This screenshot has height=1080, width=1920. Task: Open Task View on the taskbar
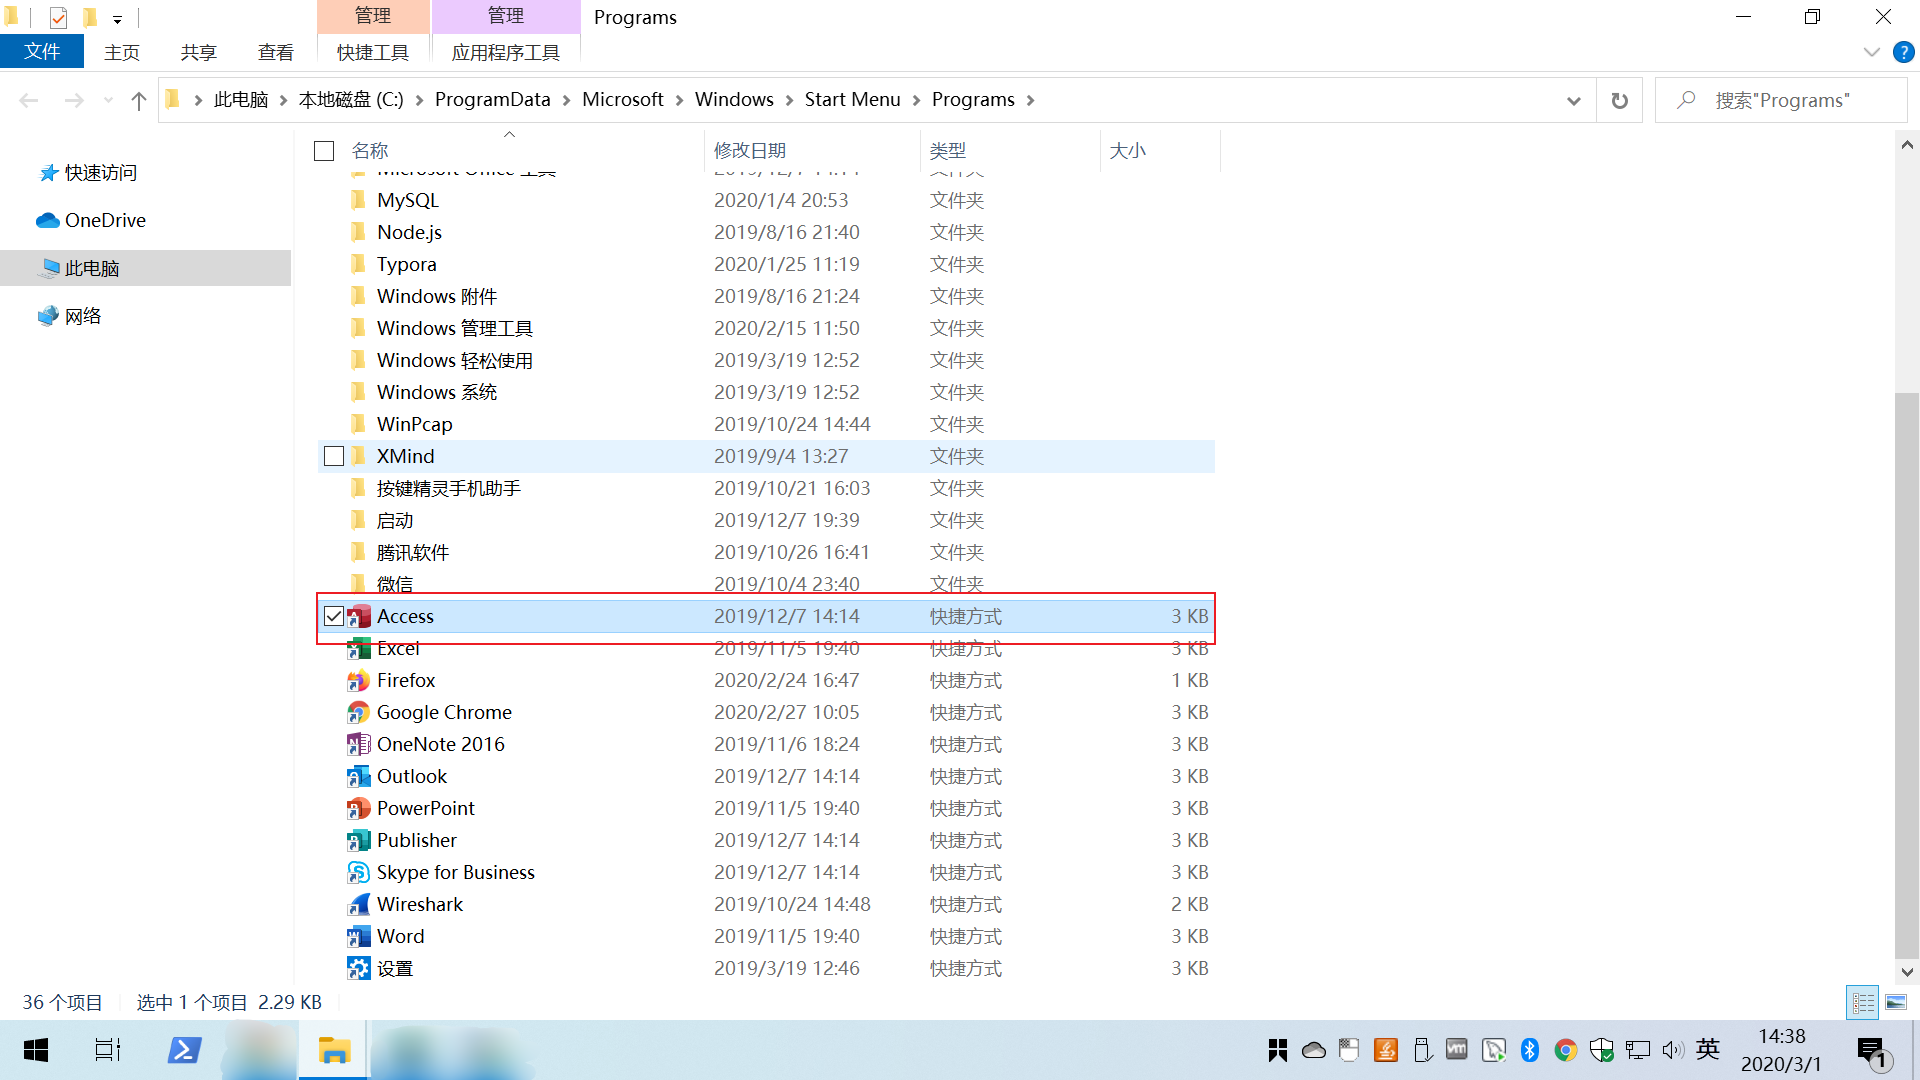click(x=107, y=1050)
